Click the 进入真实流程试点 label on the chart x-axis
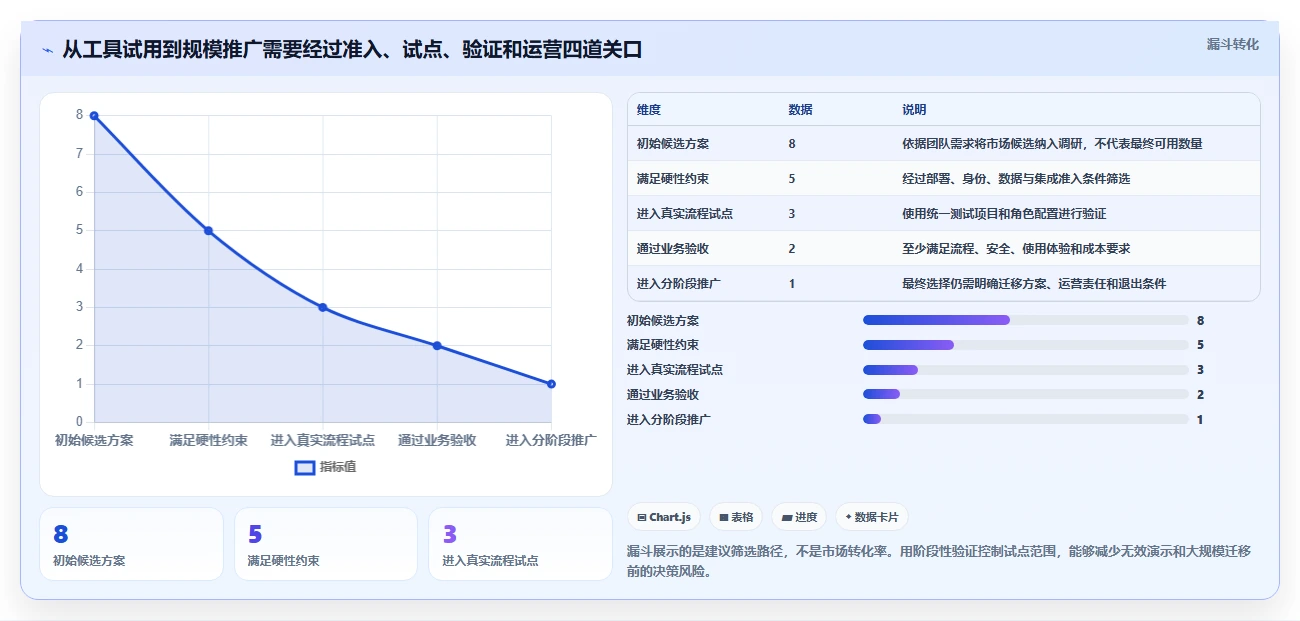 pyautogui.click(x=323, y=440)
